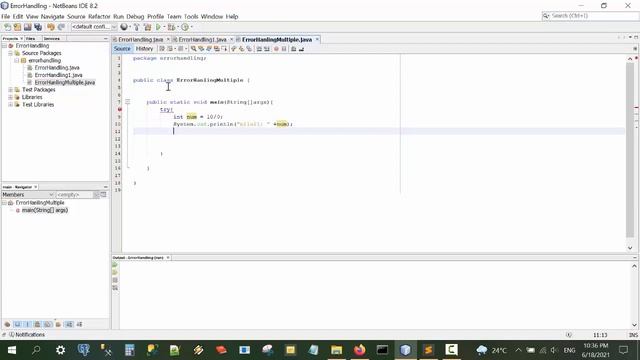Collapse the ErrorHandling project node
This screenshot has width=640, height=360.
pos(4,46)
